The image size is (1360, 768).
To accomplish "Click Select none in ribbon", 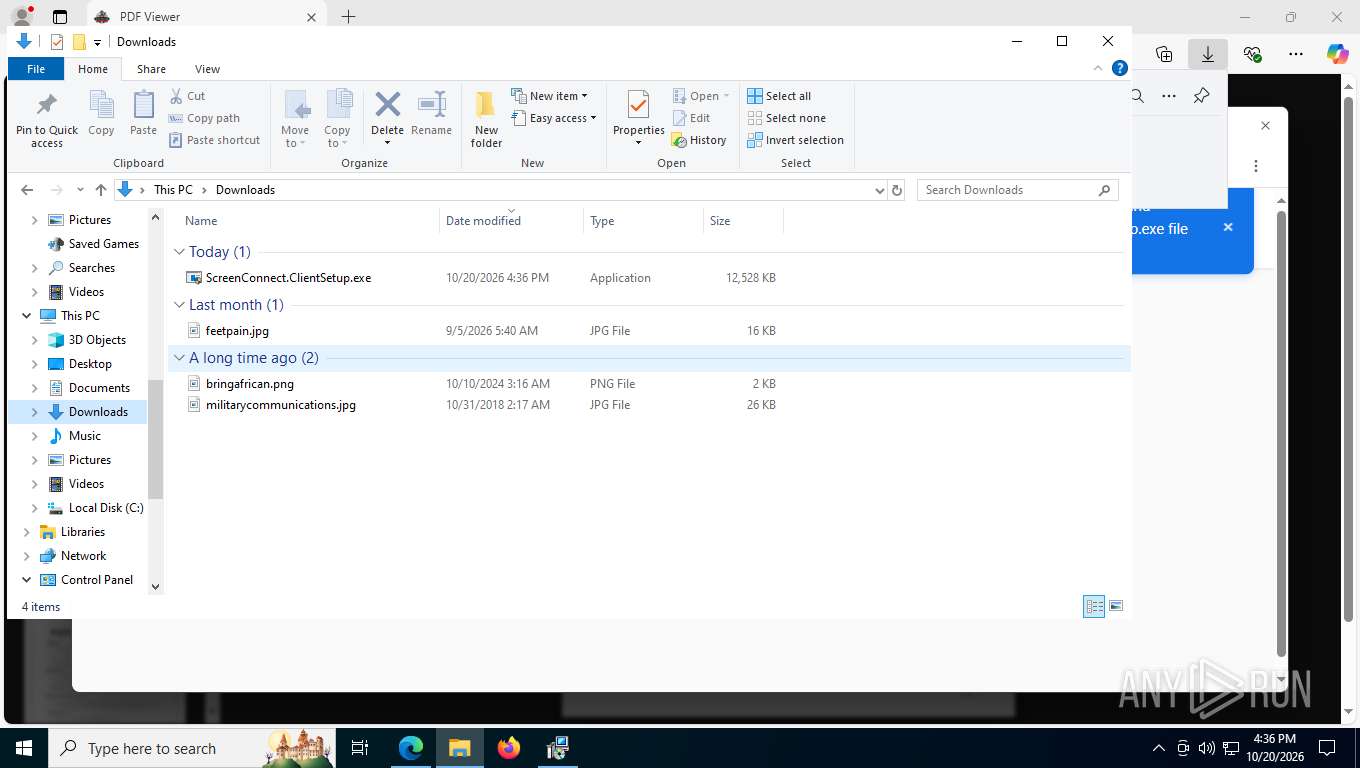I will pyautogui.click(x=786, y=118).
